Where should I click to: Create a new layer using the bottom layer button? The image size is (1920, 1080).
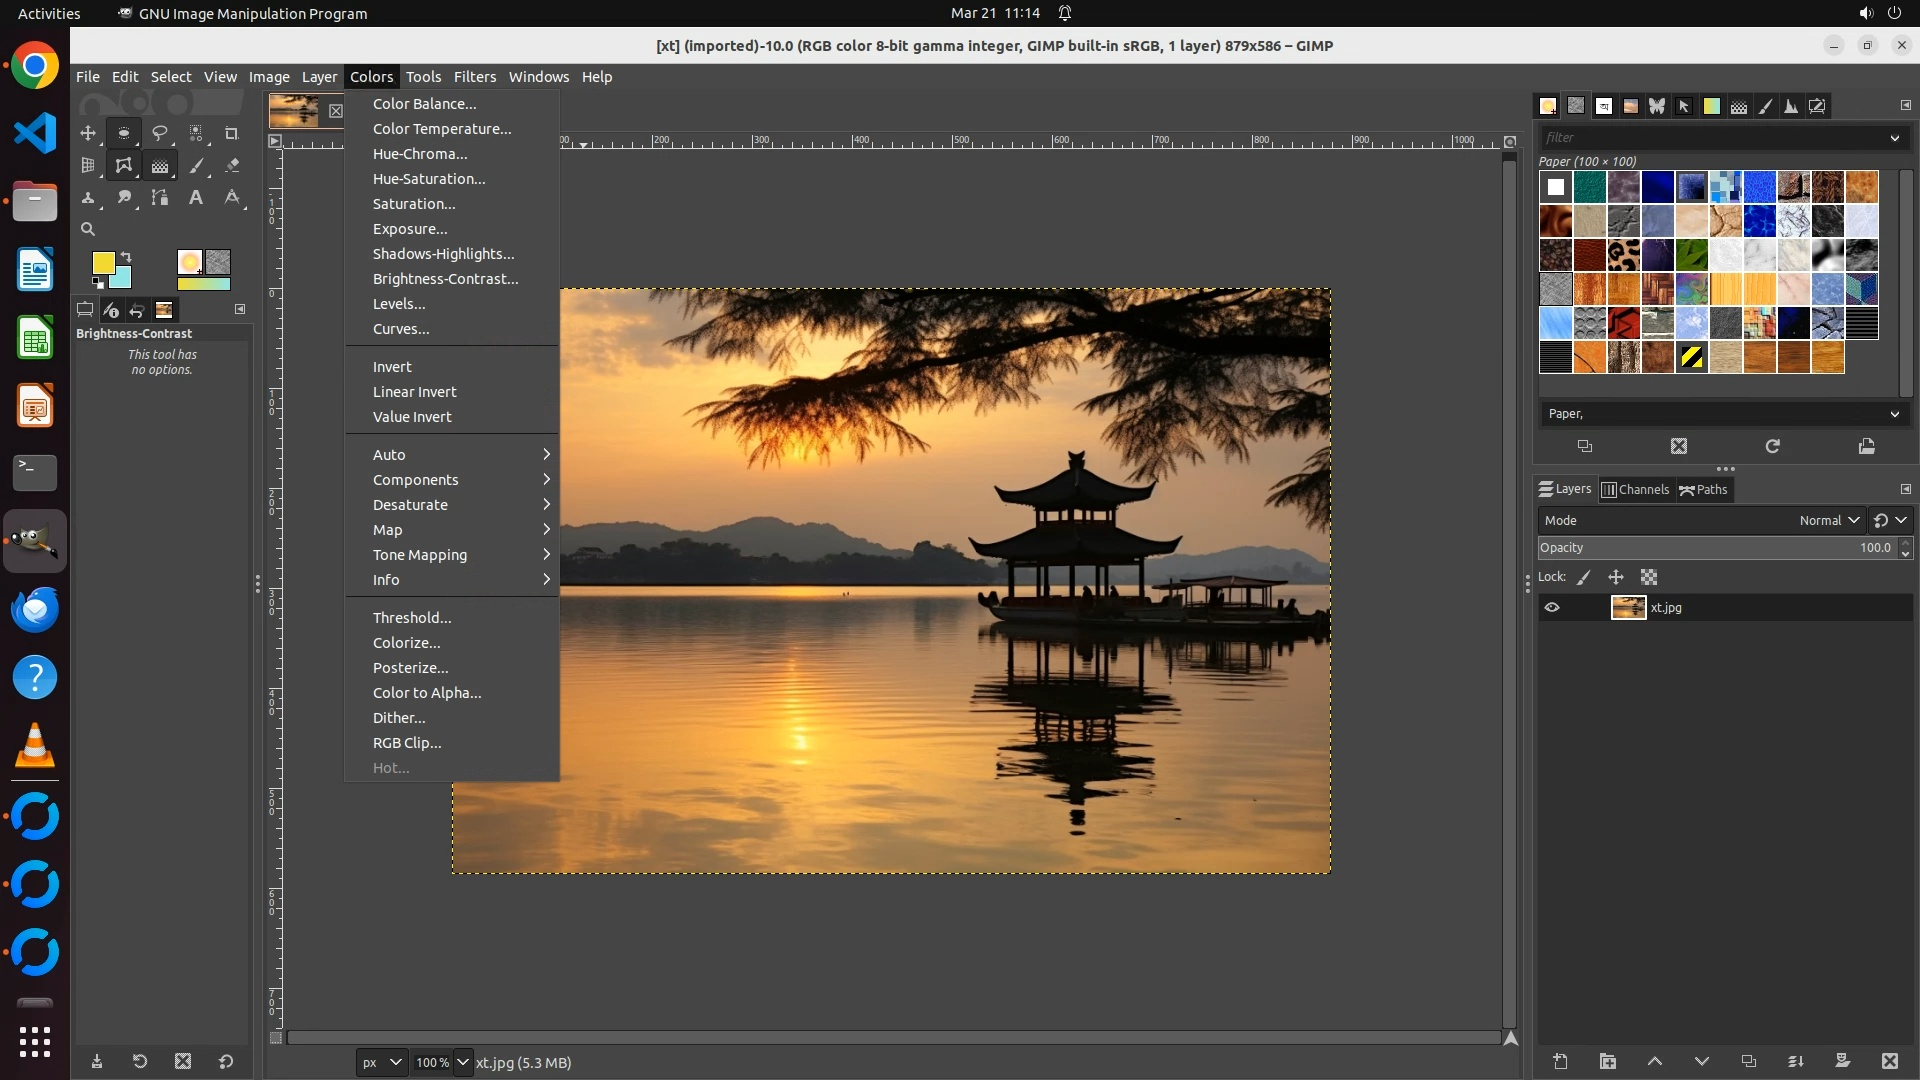tap(1560, 1061)
